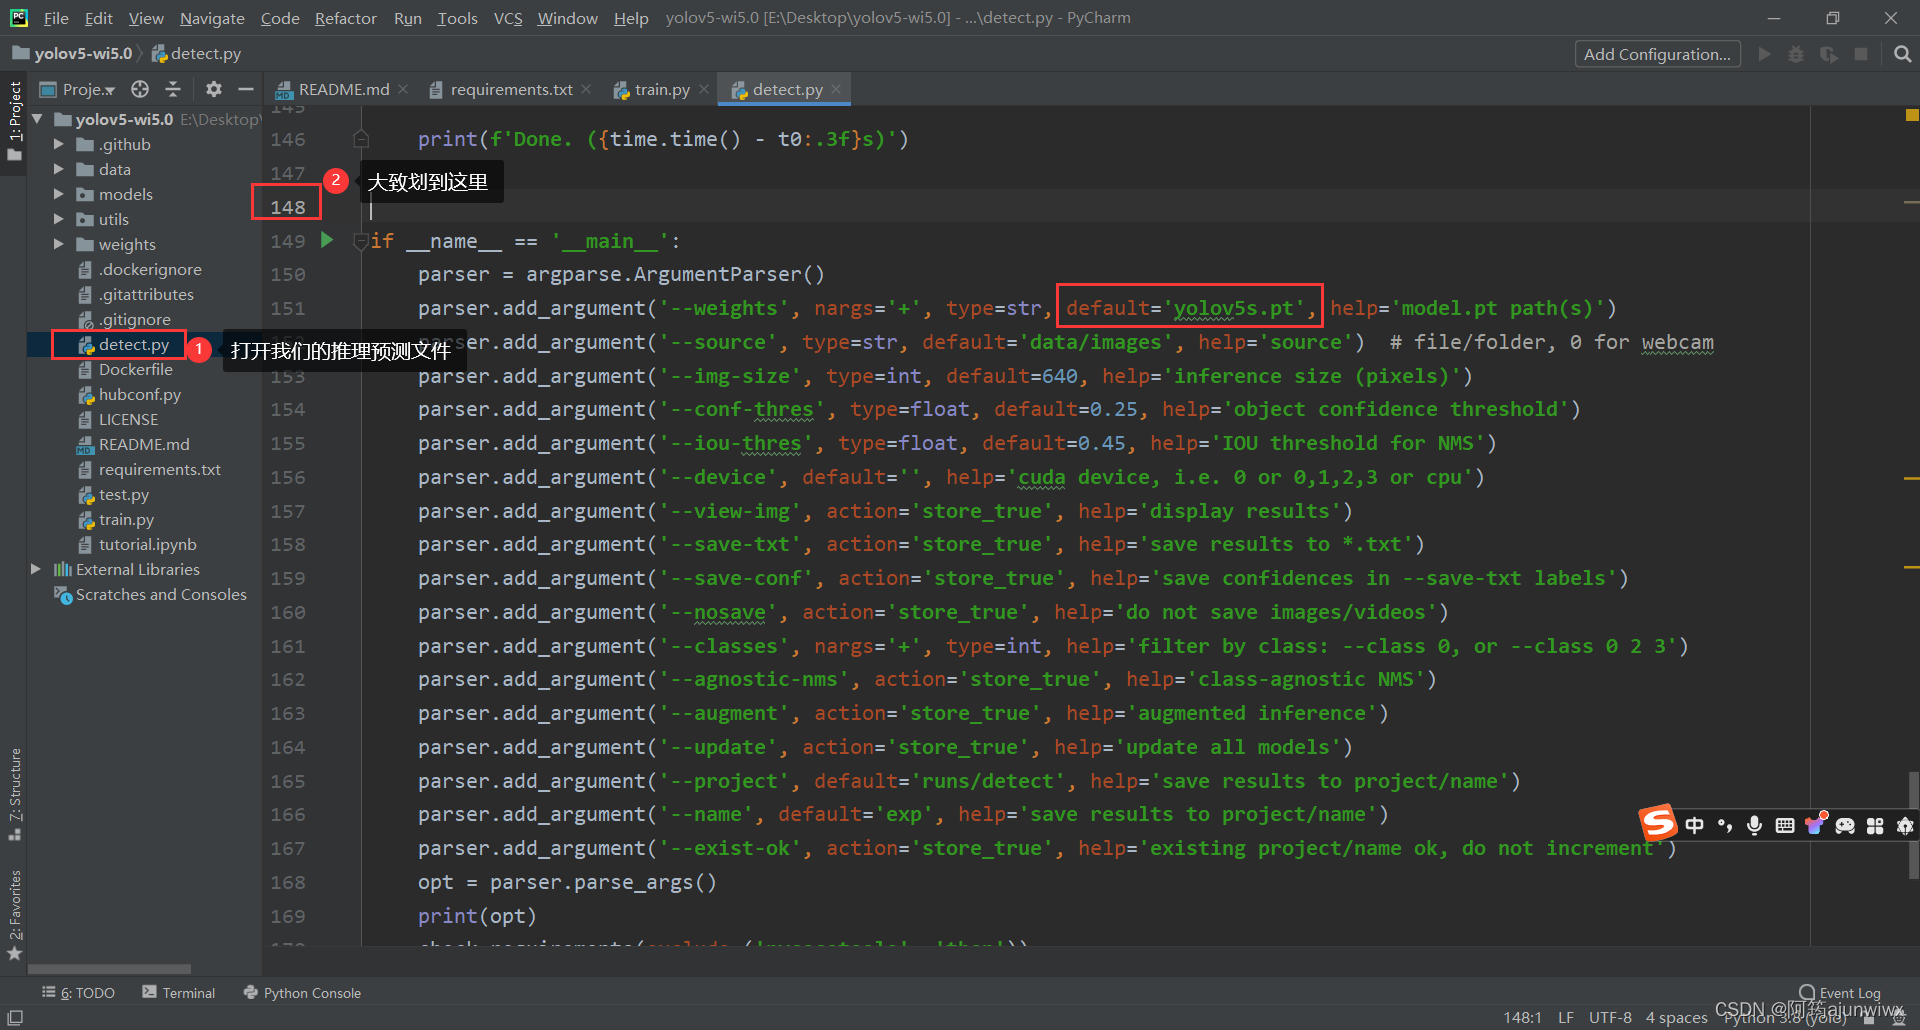Expand External Libraries node

(x=35, y=569)
